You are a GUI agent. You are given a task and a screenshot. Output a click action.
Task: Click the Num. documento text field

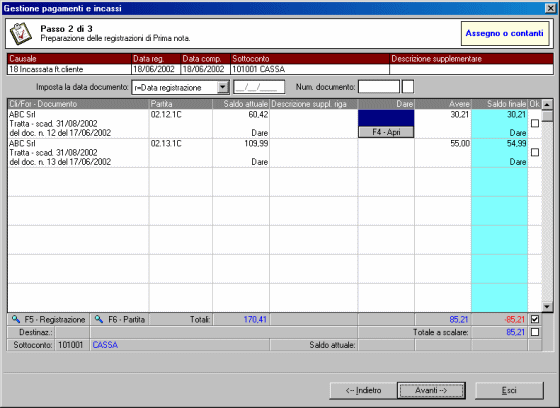pyautogui.click(x=379, y=87)
